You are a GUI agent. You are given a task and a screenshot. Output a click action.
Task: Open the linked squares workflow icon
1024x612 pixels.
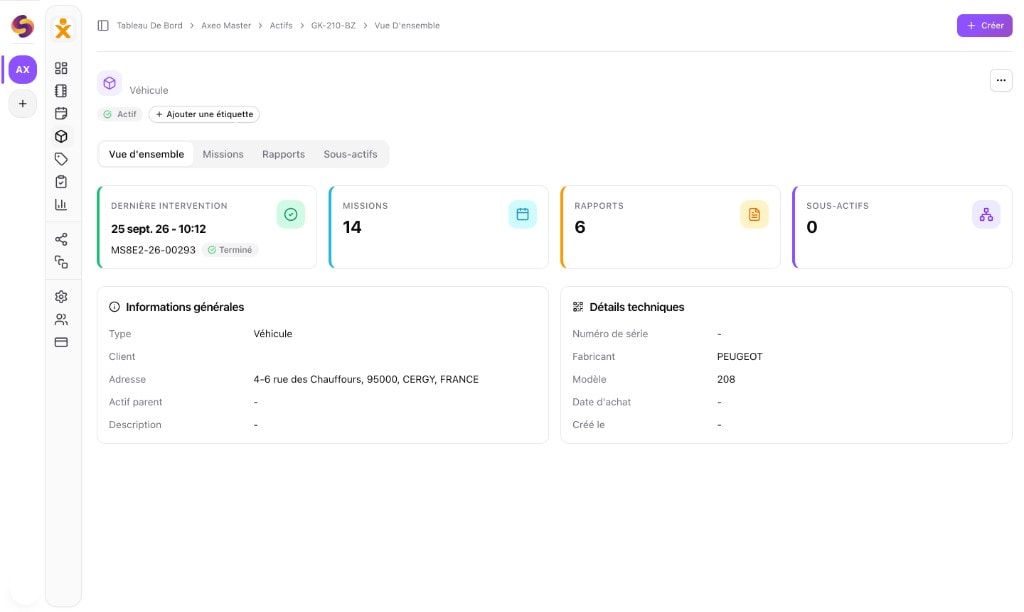pyautogui.click(x=61, y=262)
